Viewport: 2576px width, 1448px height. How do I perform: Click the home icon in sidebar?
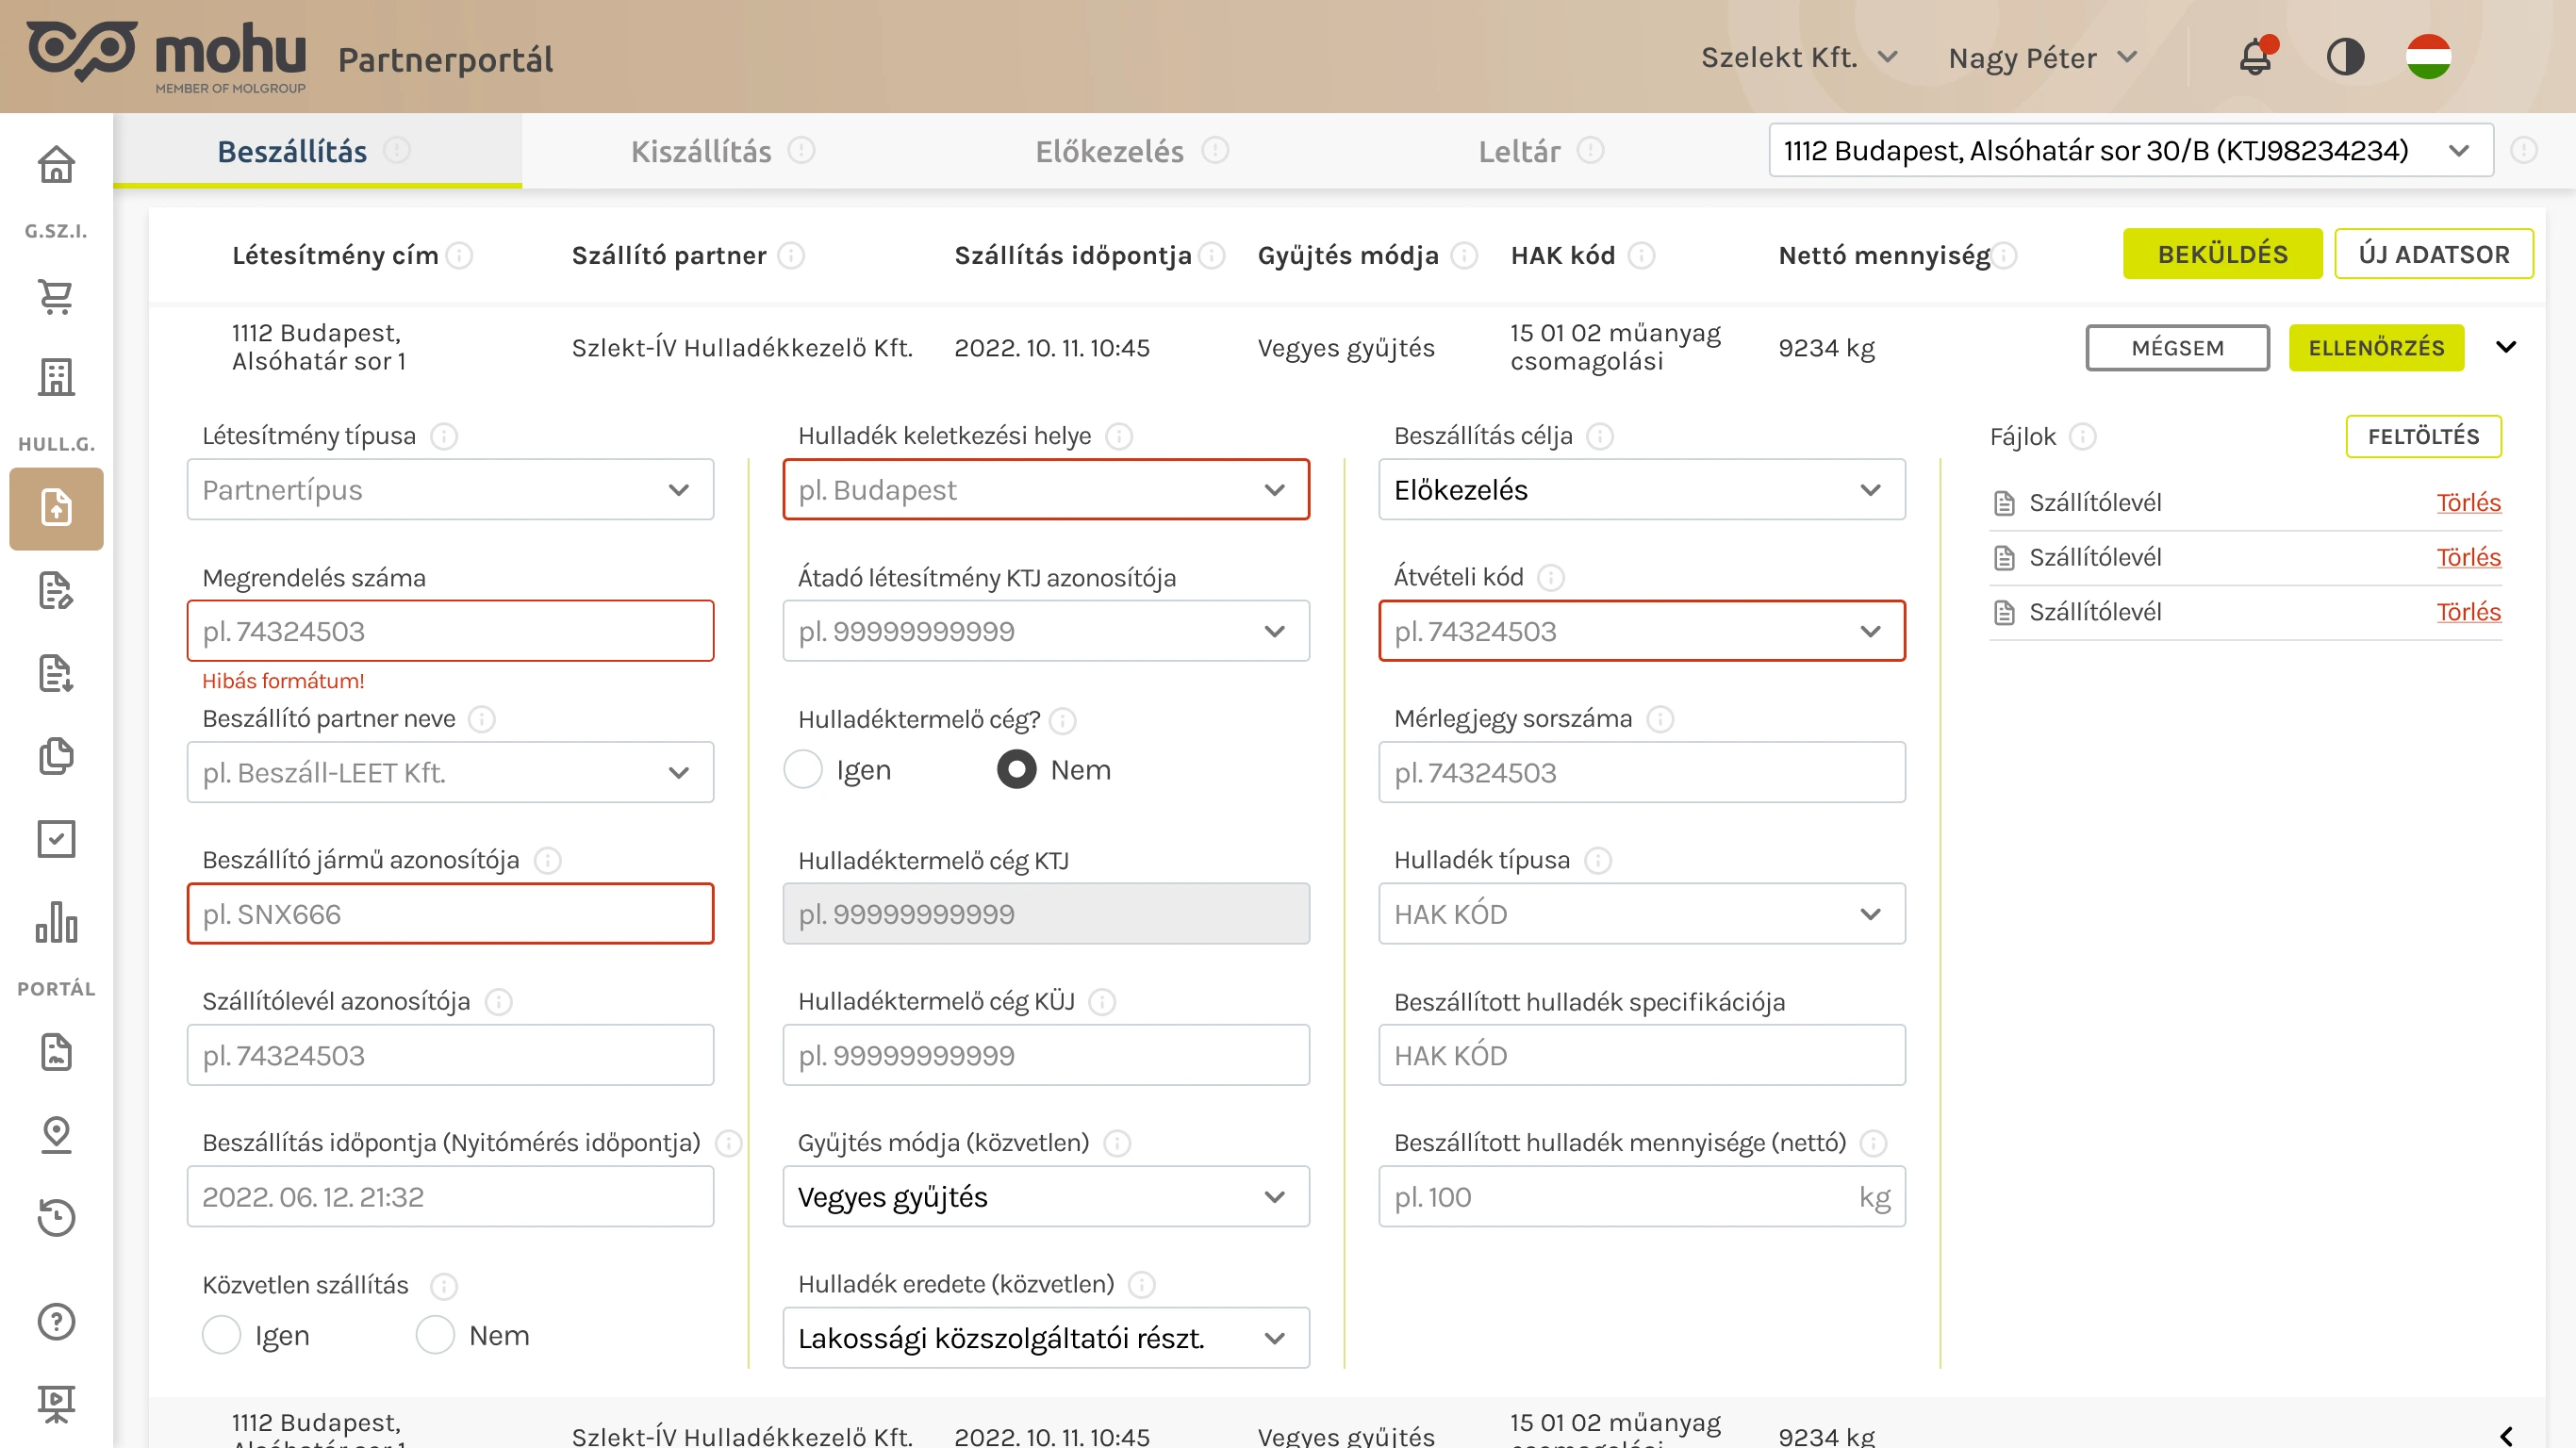(56, 165)
